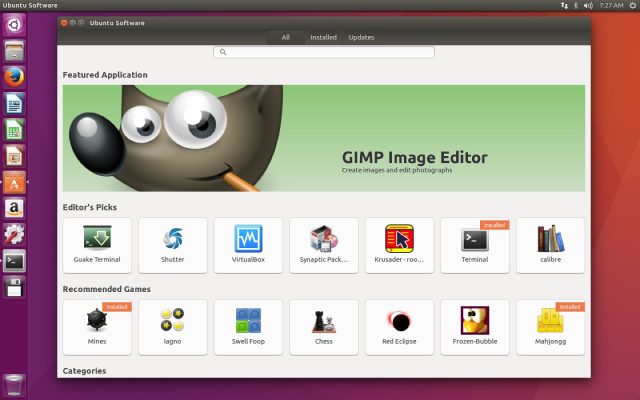Select the Shutter app icon
Viewport: 640px width, 400px height.
173,239
